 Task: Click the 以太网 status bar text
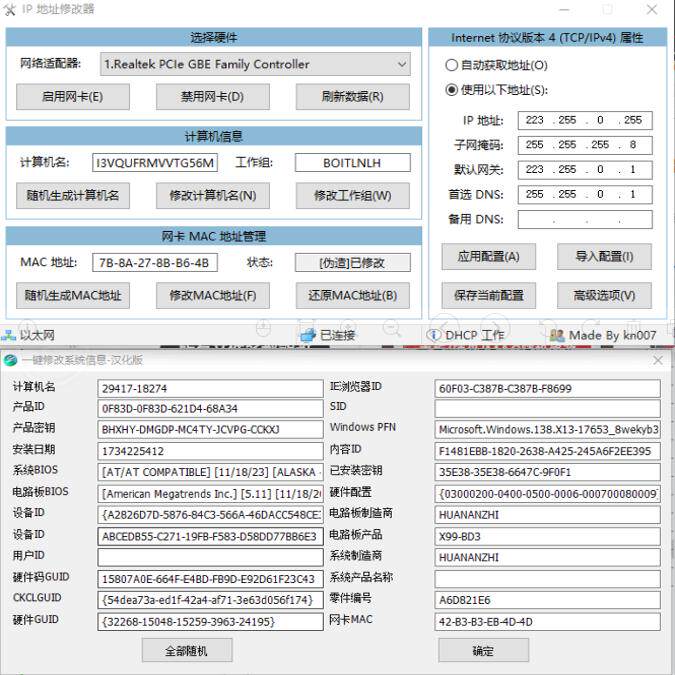[37, 335]
